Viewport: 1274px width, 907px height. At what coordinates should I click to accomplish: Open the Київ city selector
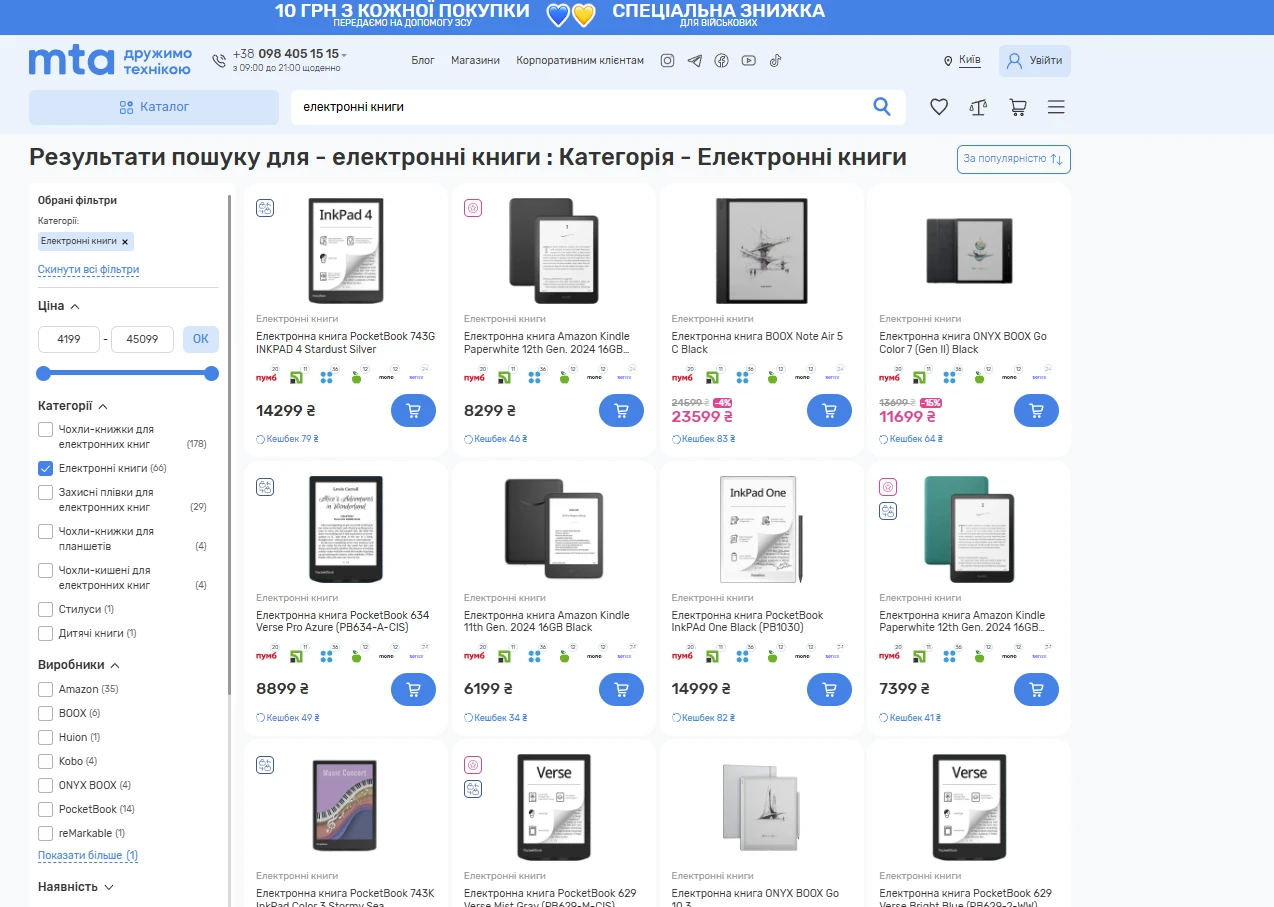click(x=970, y=60)
